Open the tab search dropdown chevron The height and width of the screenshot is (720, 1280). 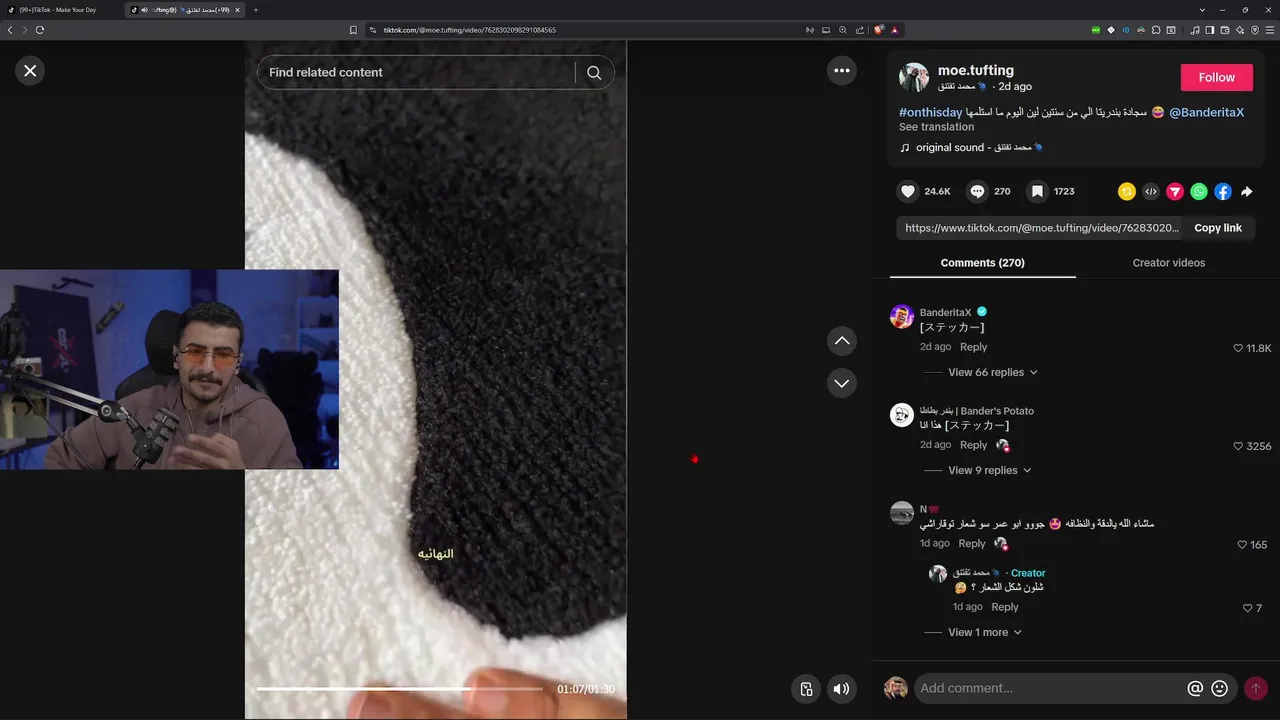1202,10
